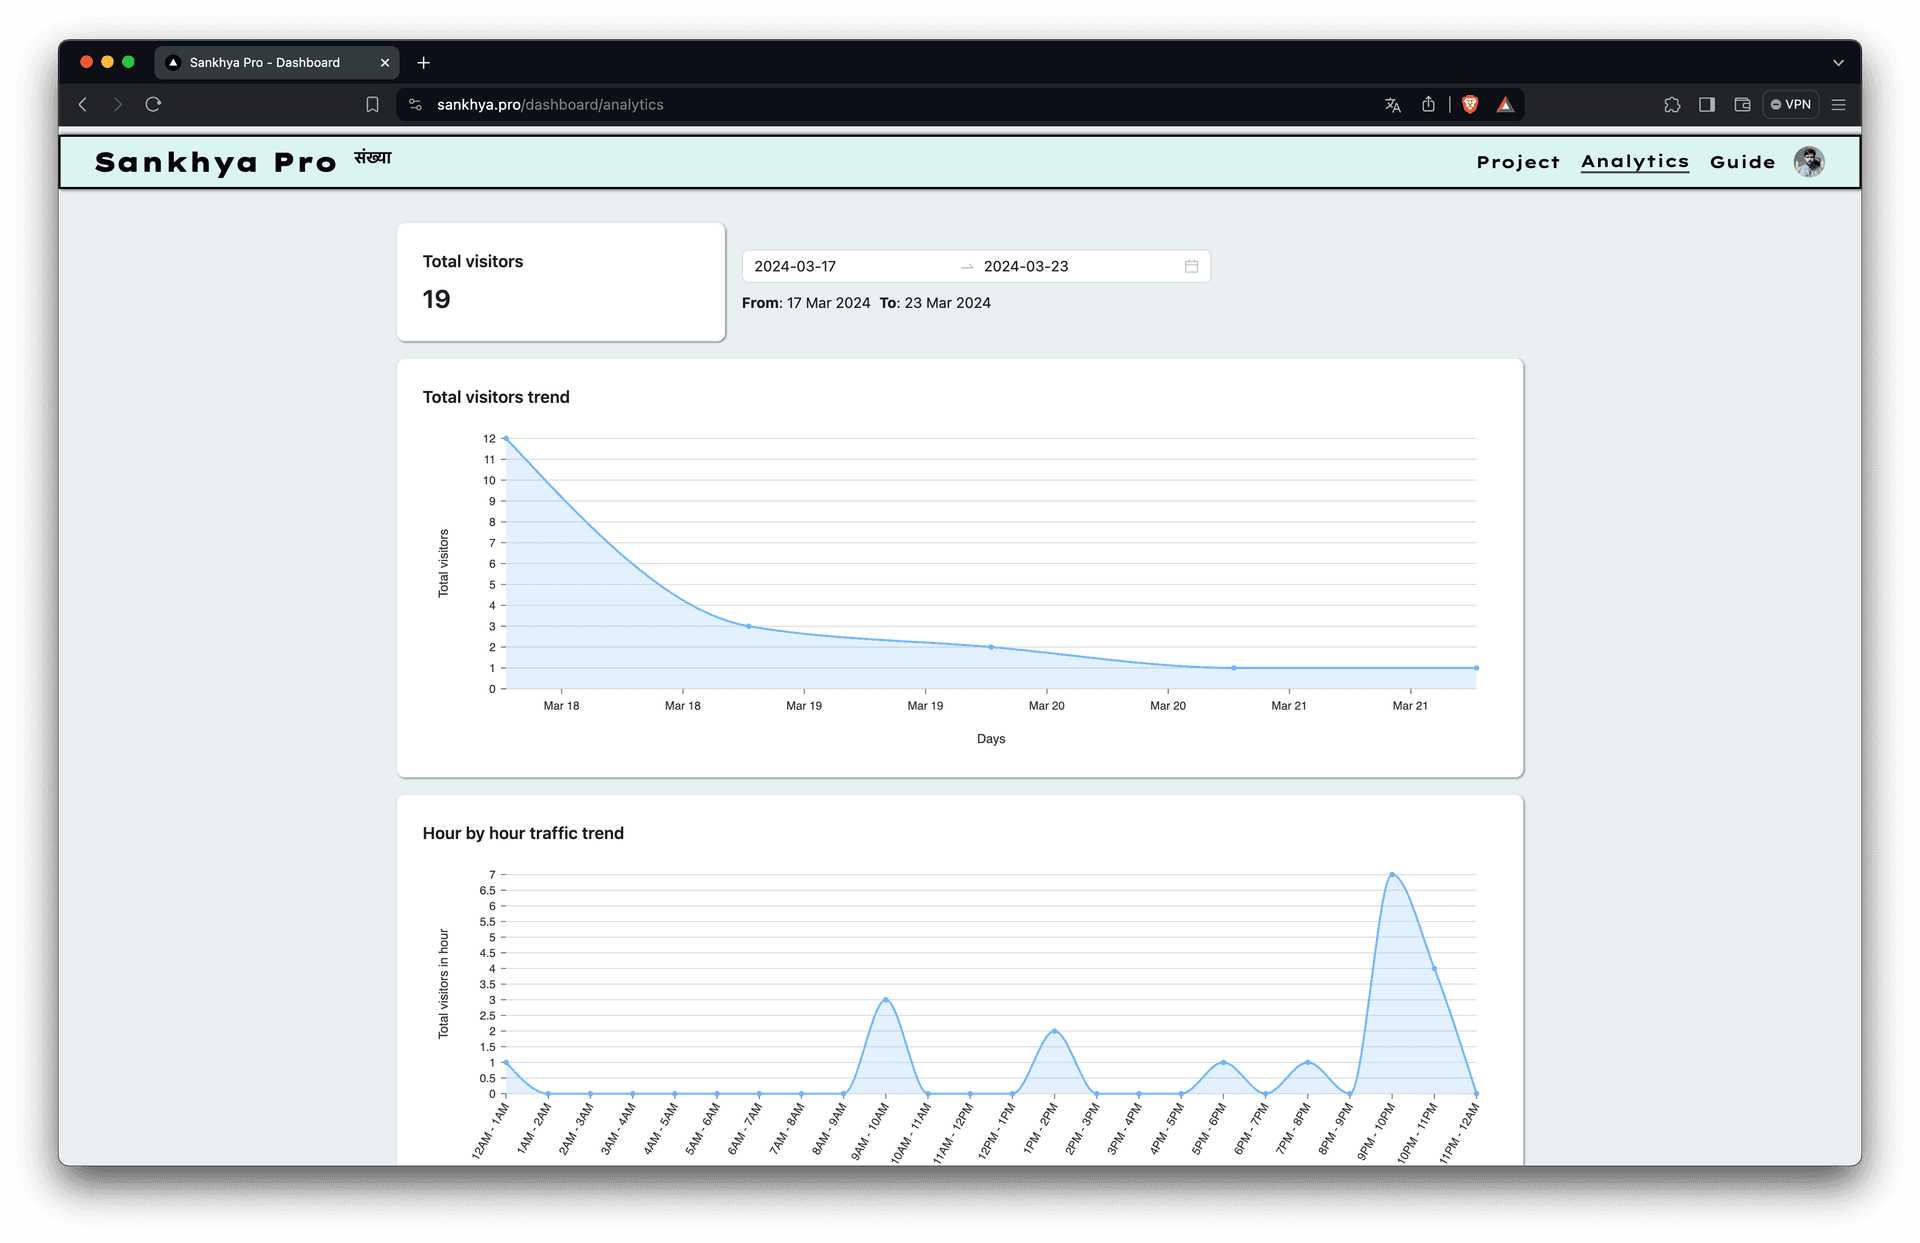Expand the tab search chevron

click(1838, 62)
